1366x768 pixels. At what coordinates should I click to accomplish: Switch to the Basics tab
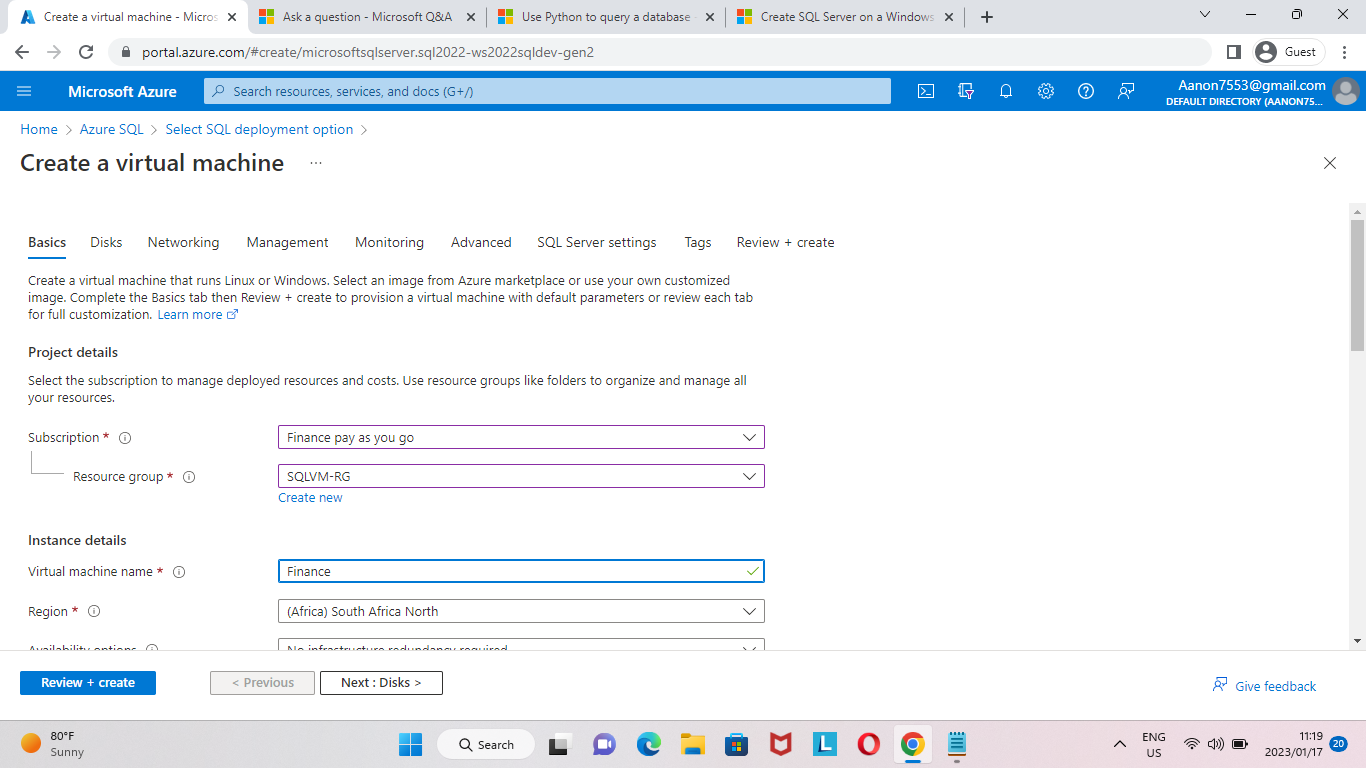(x=47, y=242)
